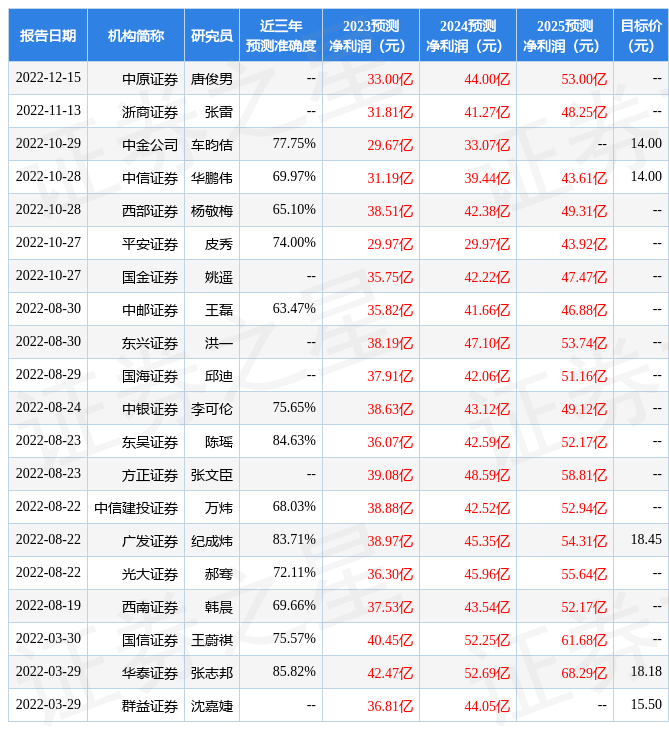Click researcher name 李可伦
669x730 pixels.
(x=212, y=410)
